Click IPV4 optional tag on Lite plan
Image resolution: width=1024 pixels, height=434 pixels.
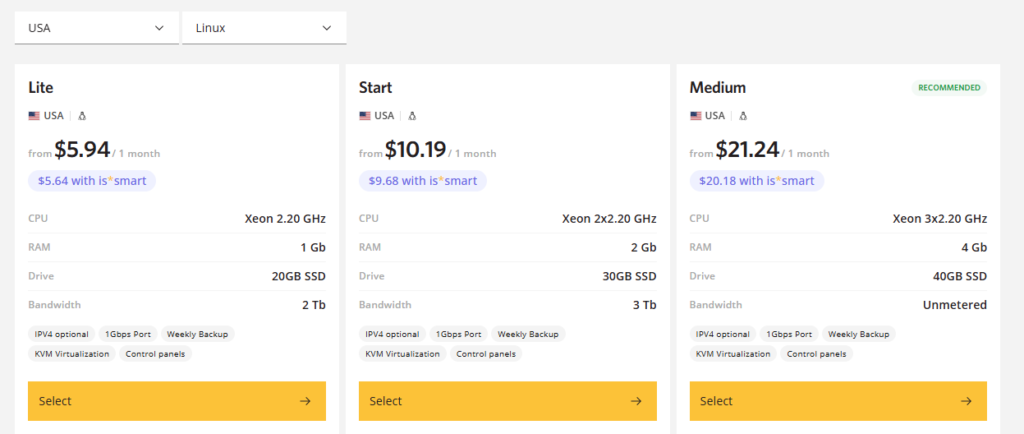(x=62, y=334)
